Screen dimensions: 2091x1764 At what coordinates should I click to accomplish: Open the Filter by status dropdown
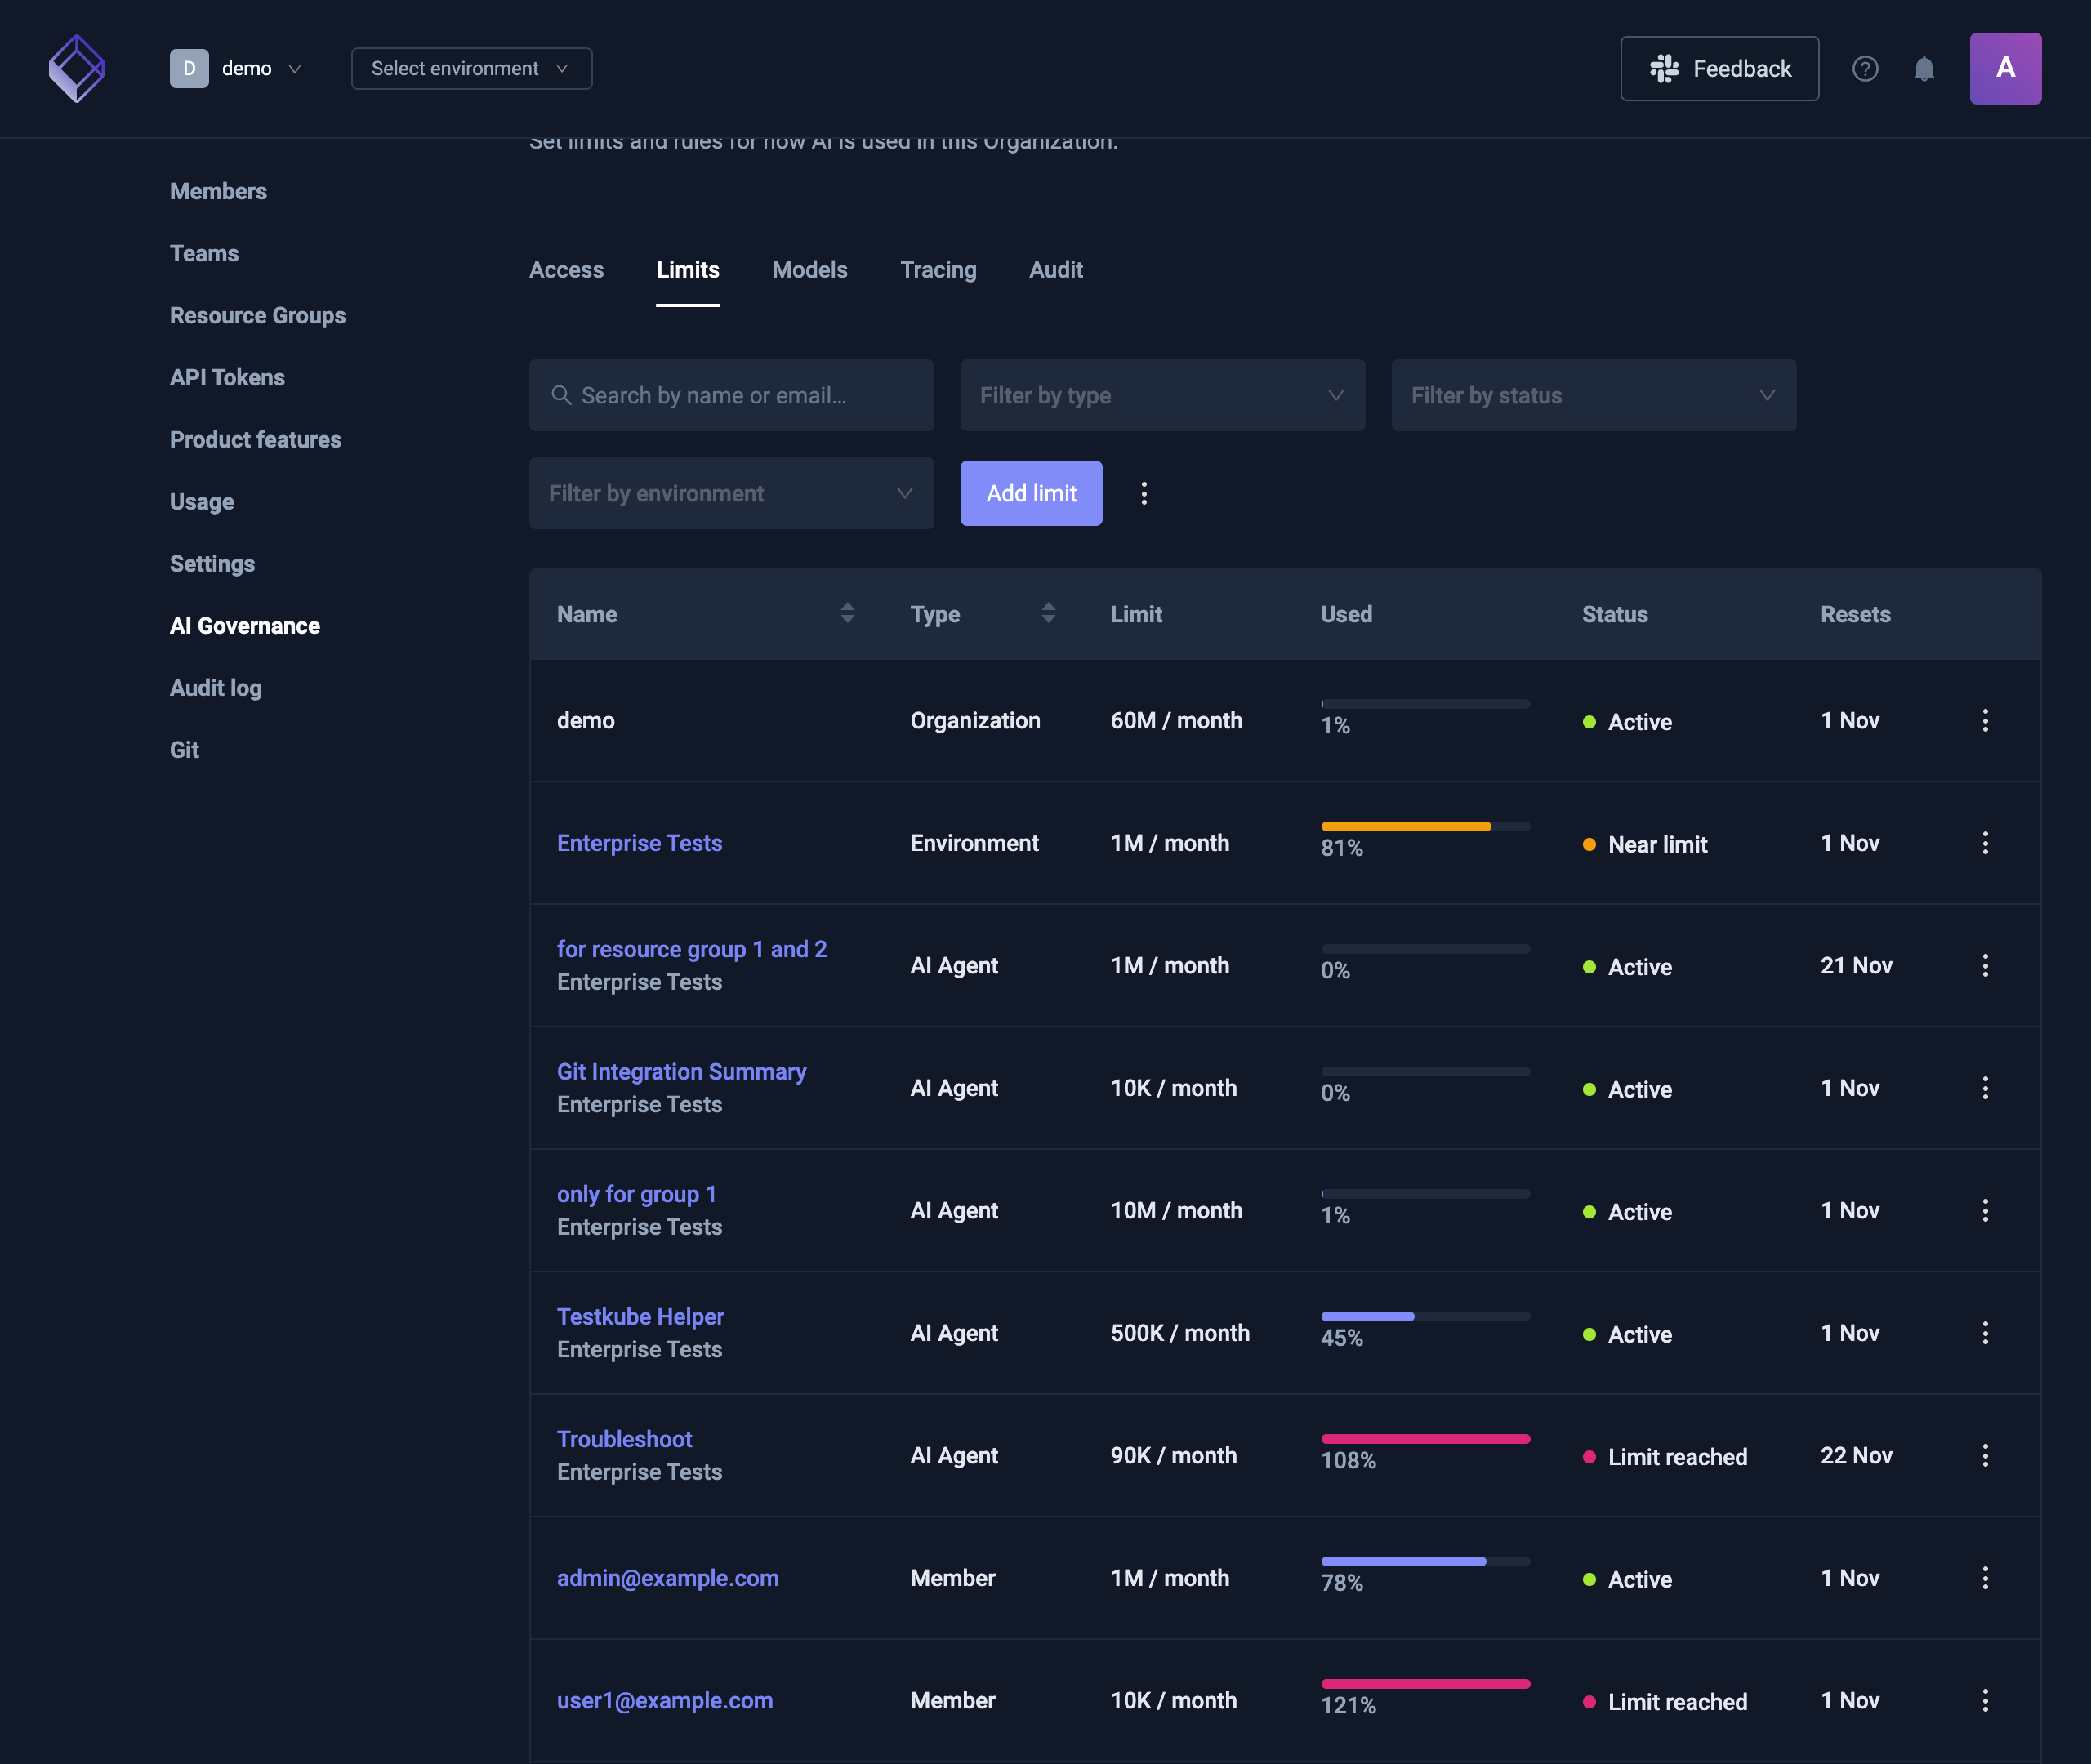pyautogui.click(x=1594, y=395)
